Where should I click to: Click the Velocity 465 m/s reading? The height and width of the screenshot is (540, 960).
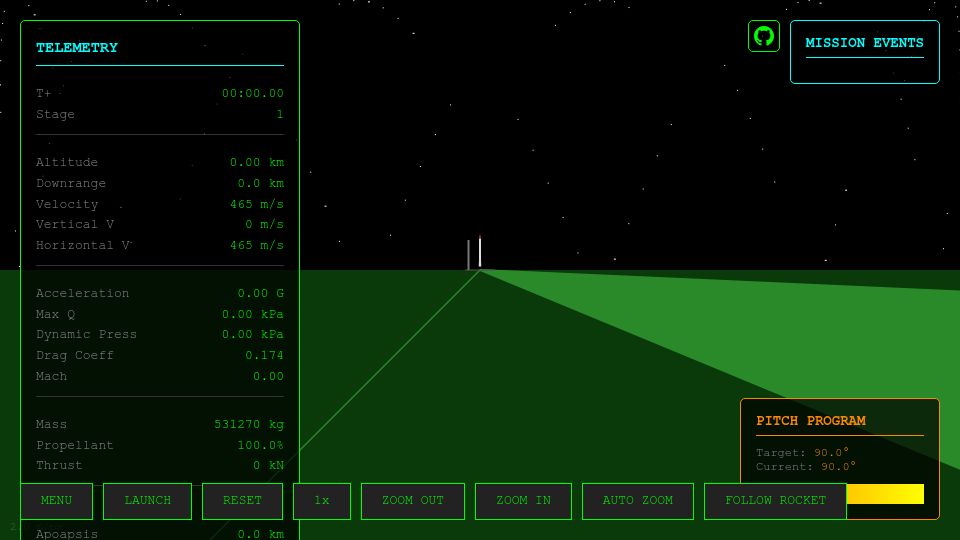pos(160,204)
